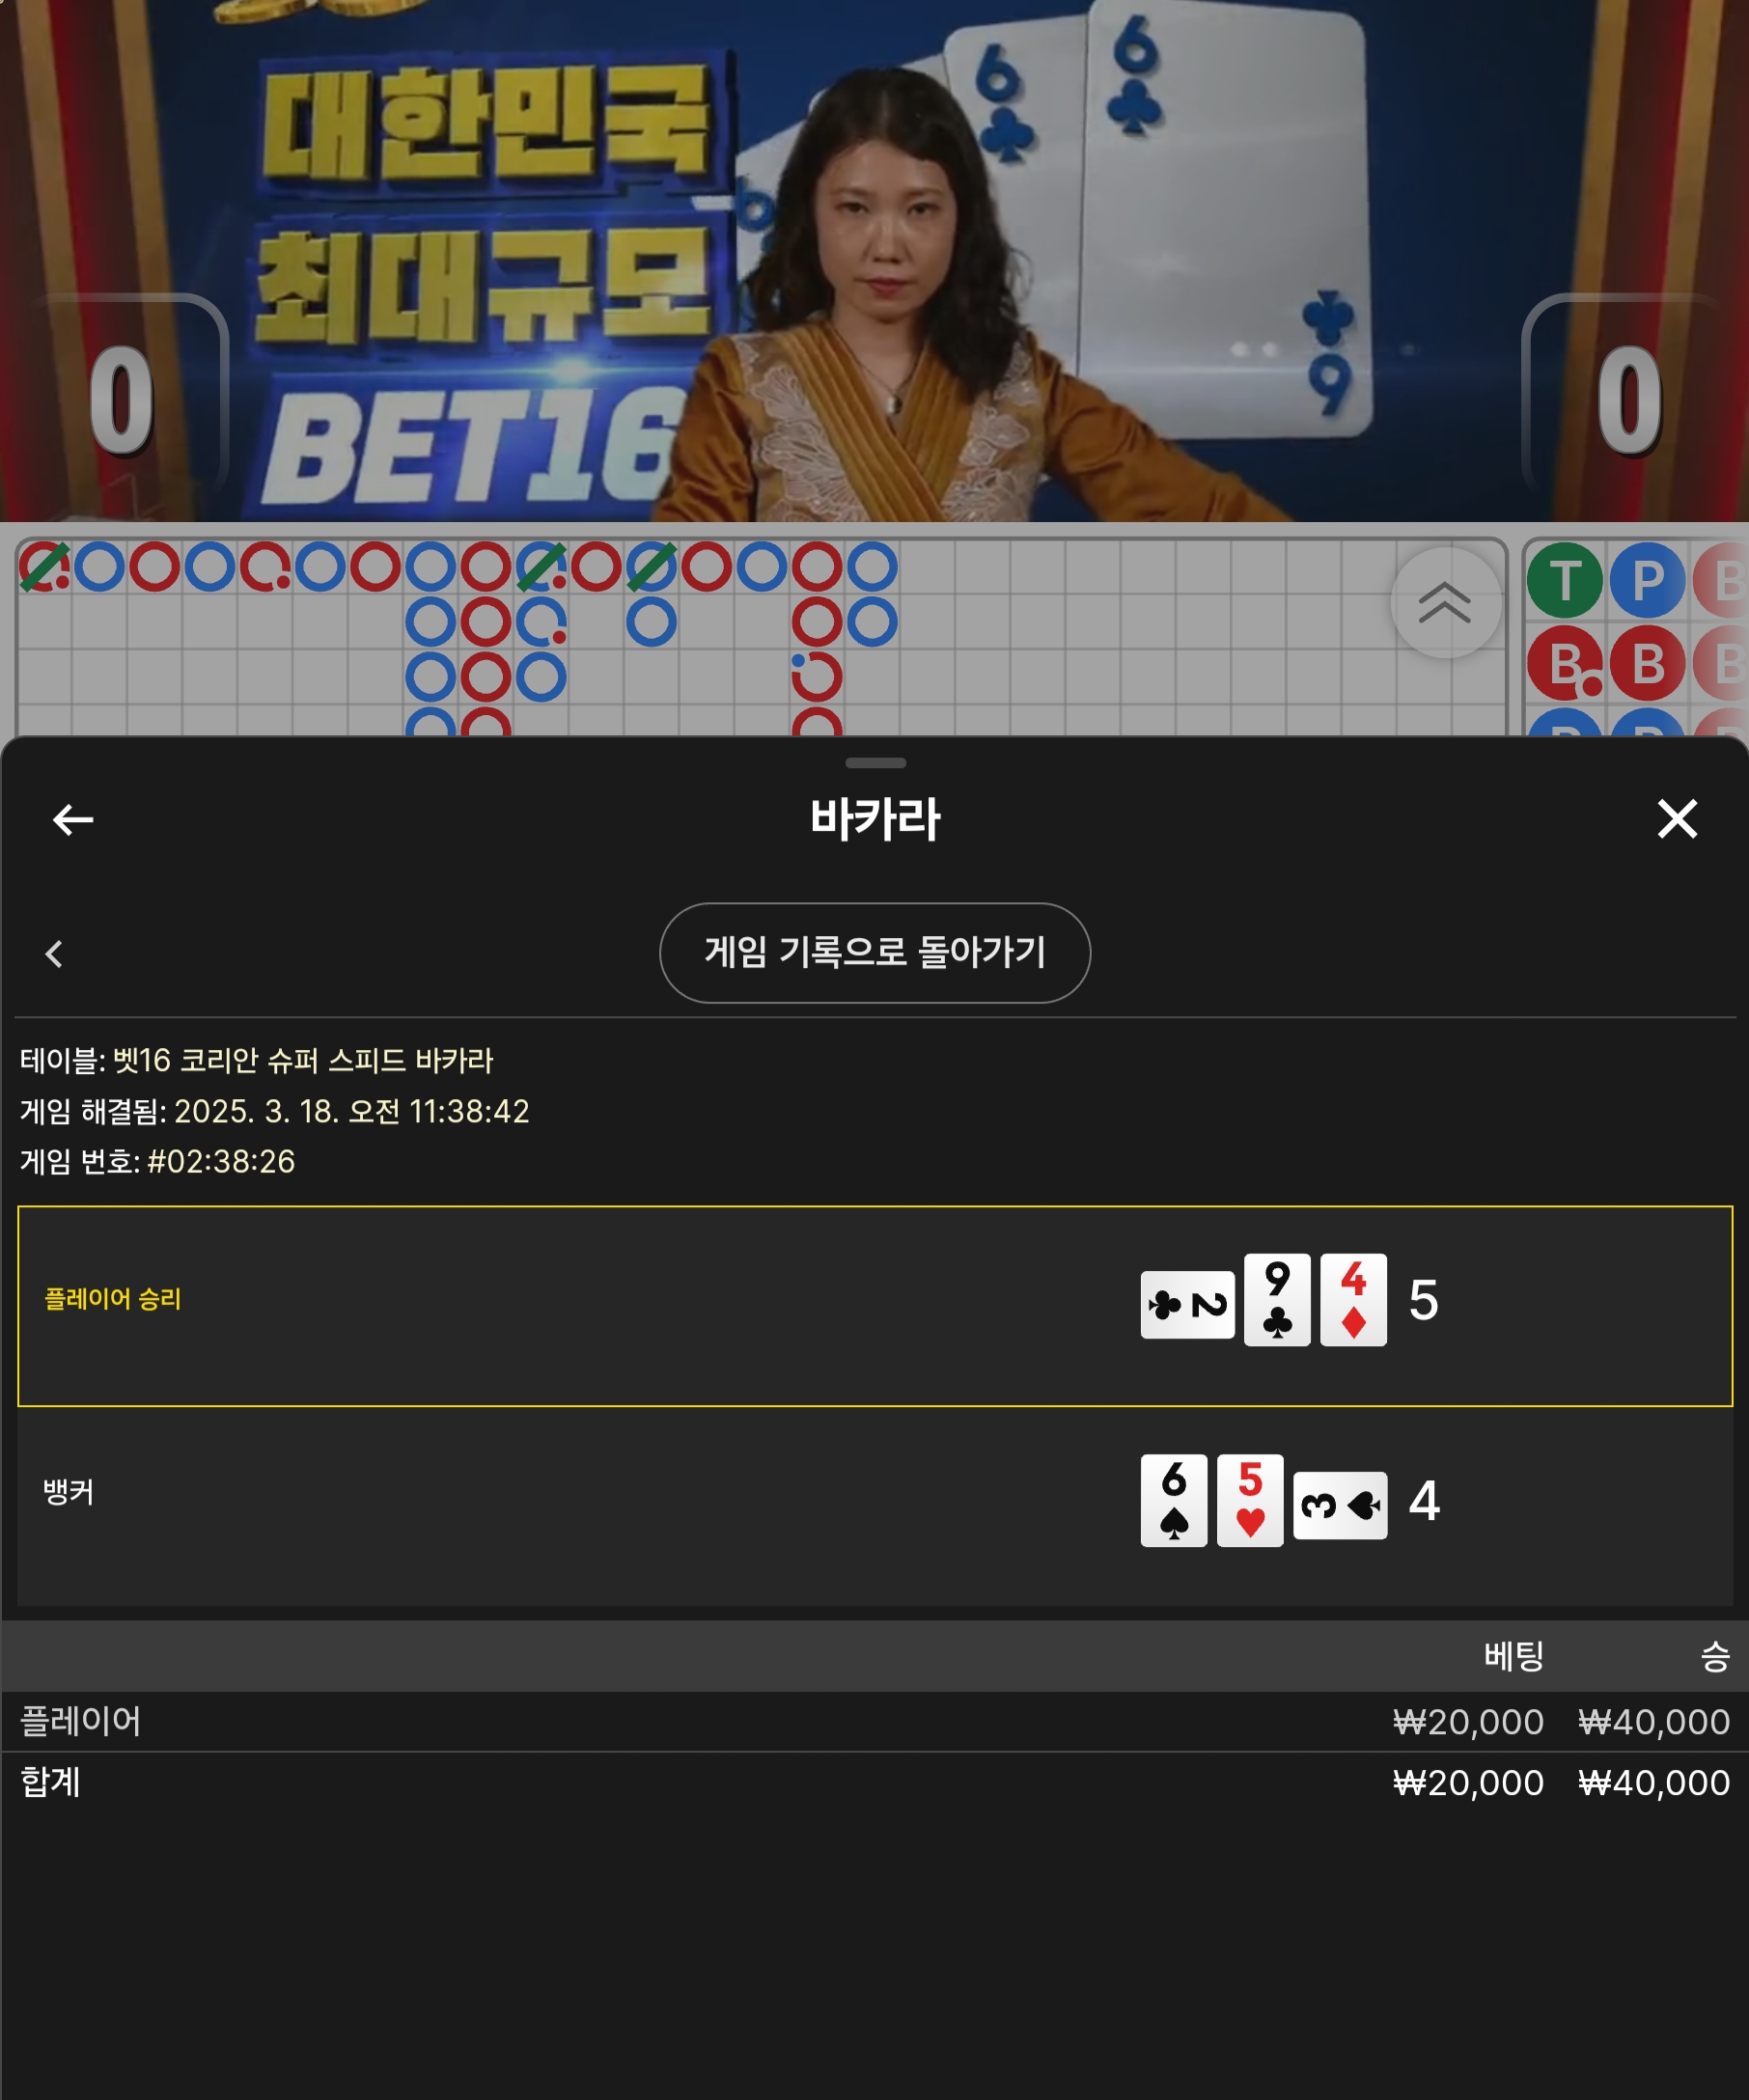The image size is (1749, 2100).
Task: Click the banker's 6 of spades card
Action: pos(1174,1501)
